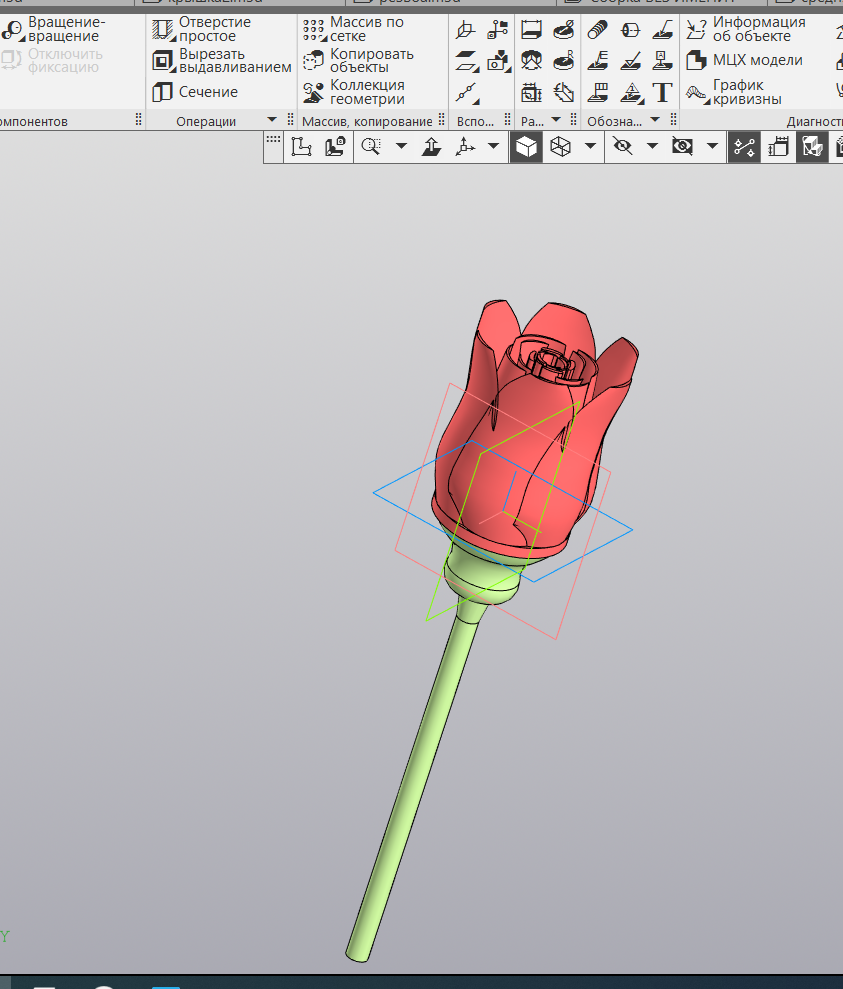Switch to wireframe cube display mode

point(560,147)
